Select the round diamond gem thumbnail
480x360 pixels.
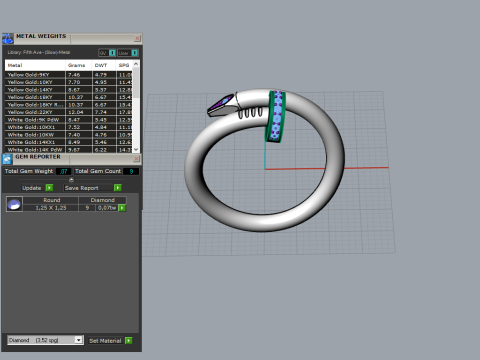pyautogui.click(x=14, y=204)
